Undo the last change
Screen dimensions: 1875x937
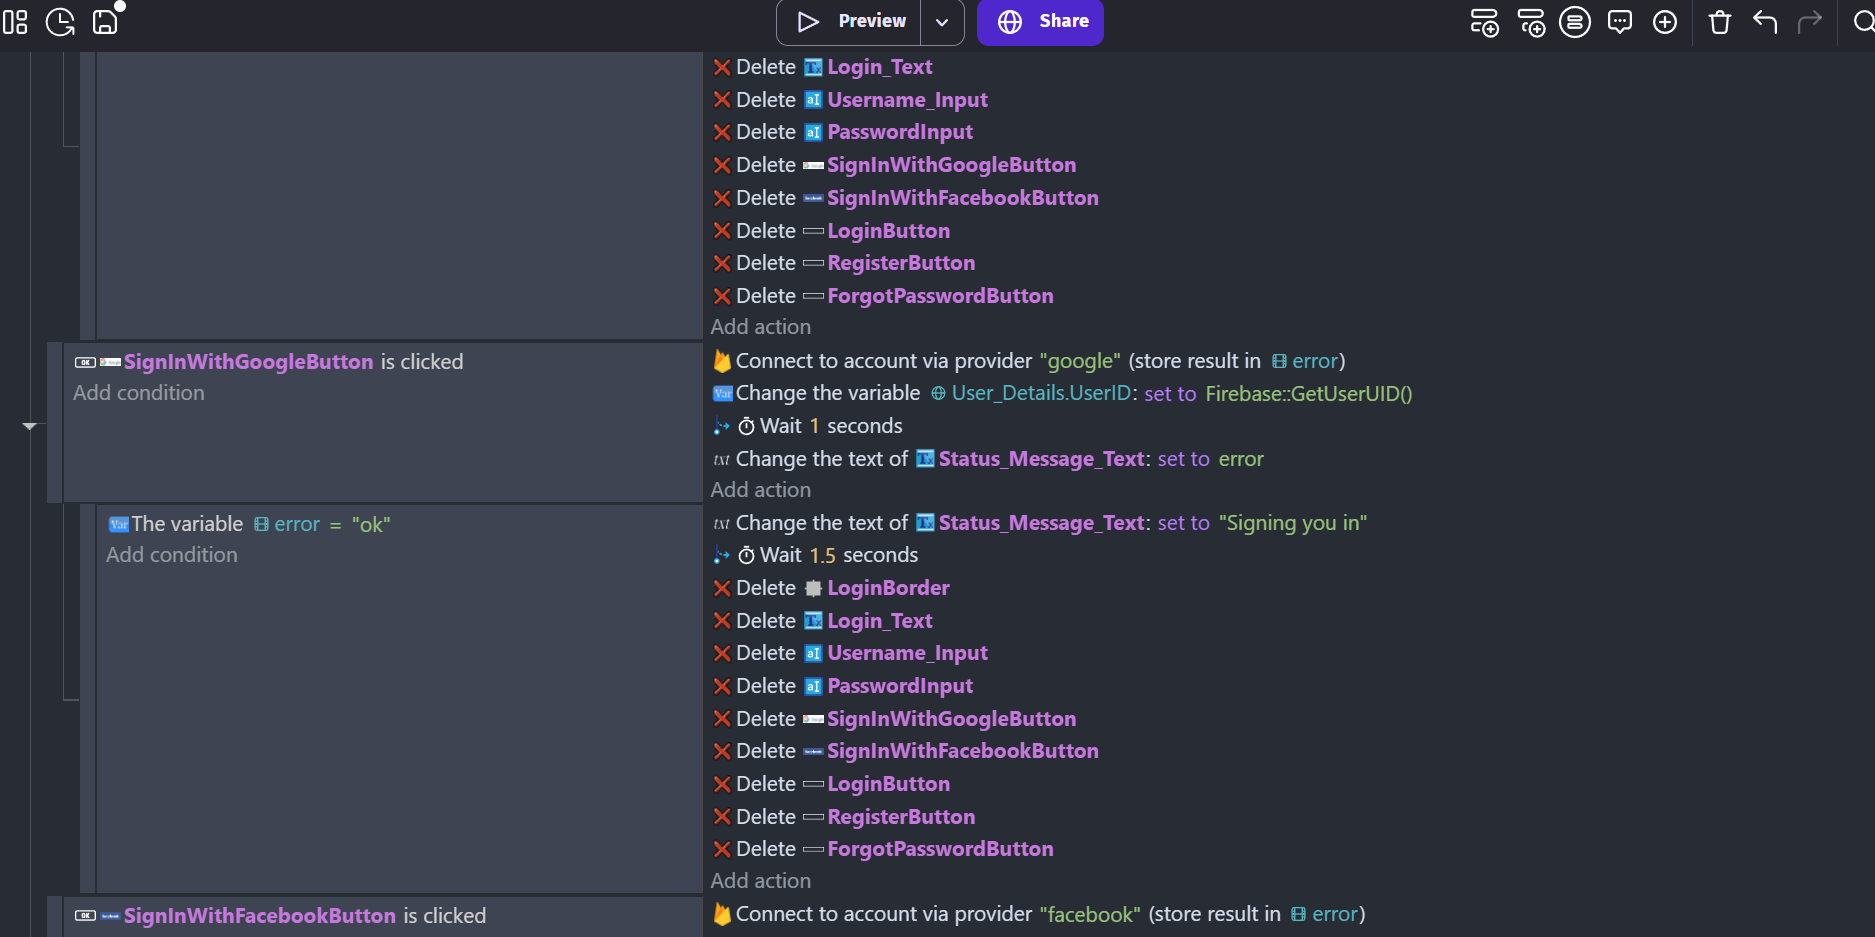pyautogui.click(x=1765, y=22)
